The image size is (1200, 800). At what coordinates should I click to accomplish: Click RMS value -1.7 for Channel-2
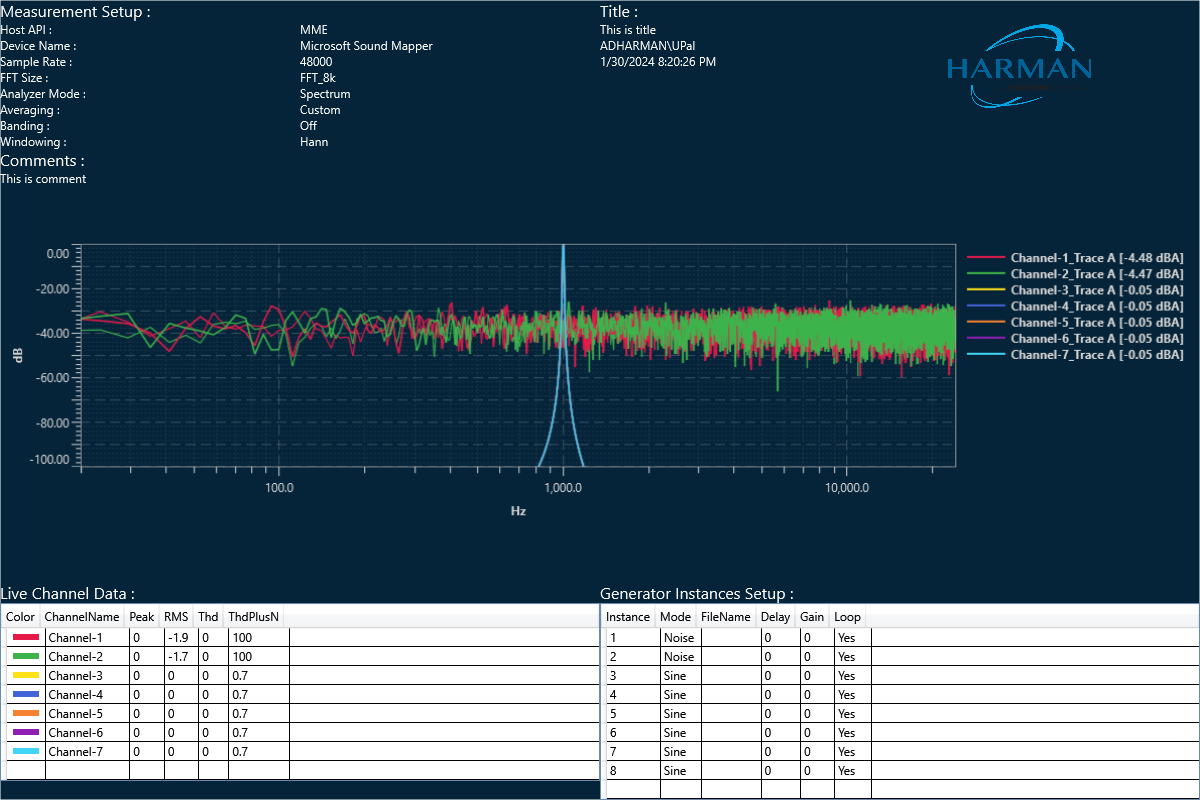coord(181,656)
